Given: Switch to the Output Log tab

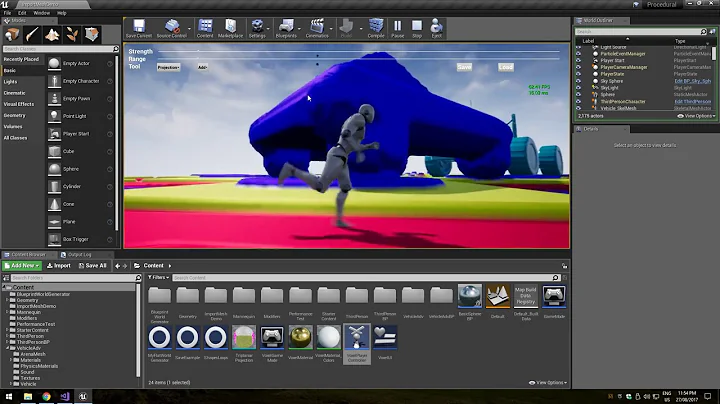Looking at the screenshot, I should click(79, 254).
